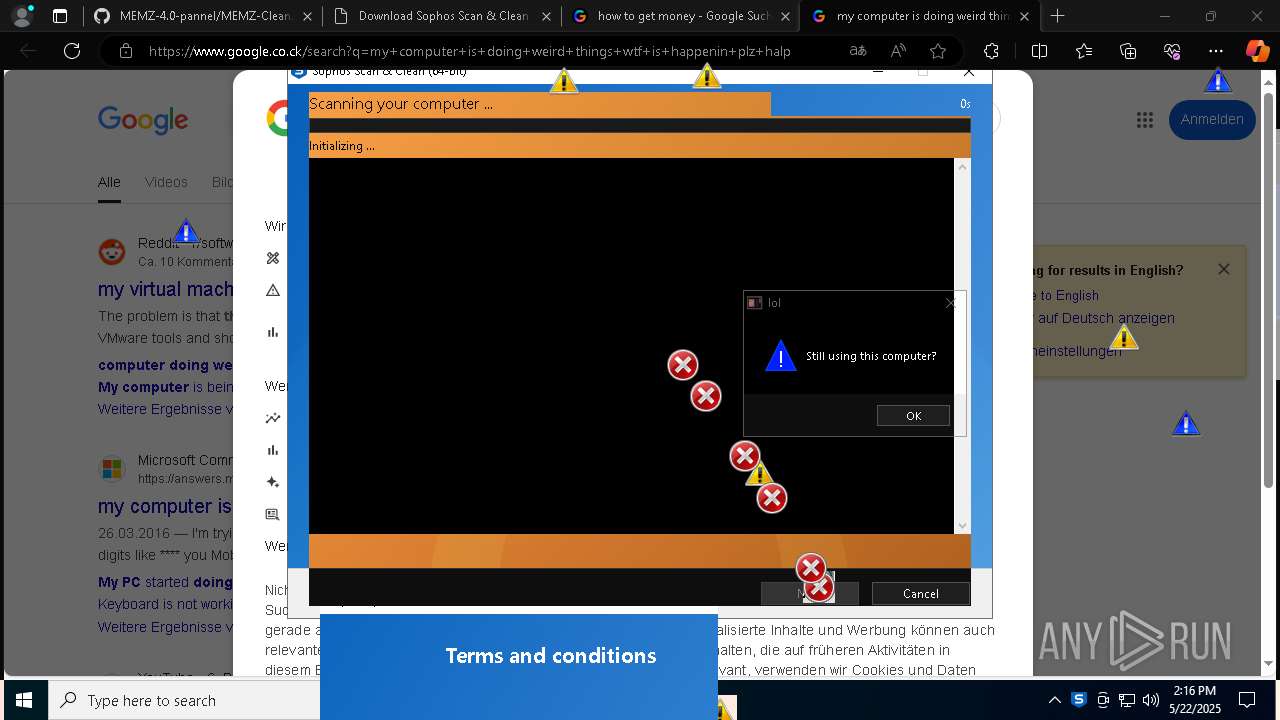Click 'auf Deutsch anzeigen' link
This screenshot has width=1280, height=720.
pos(1106,318)
